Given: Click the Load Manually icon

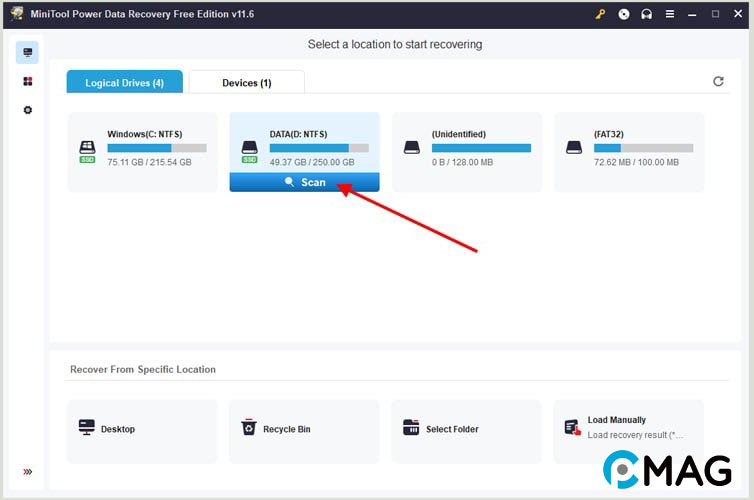Looking at the screenshot, I should [x=573, y=427].
